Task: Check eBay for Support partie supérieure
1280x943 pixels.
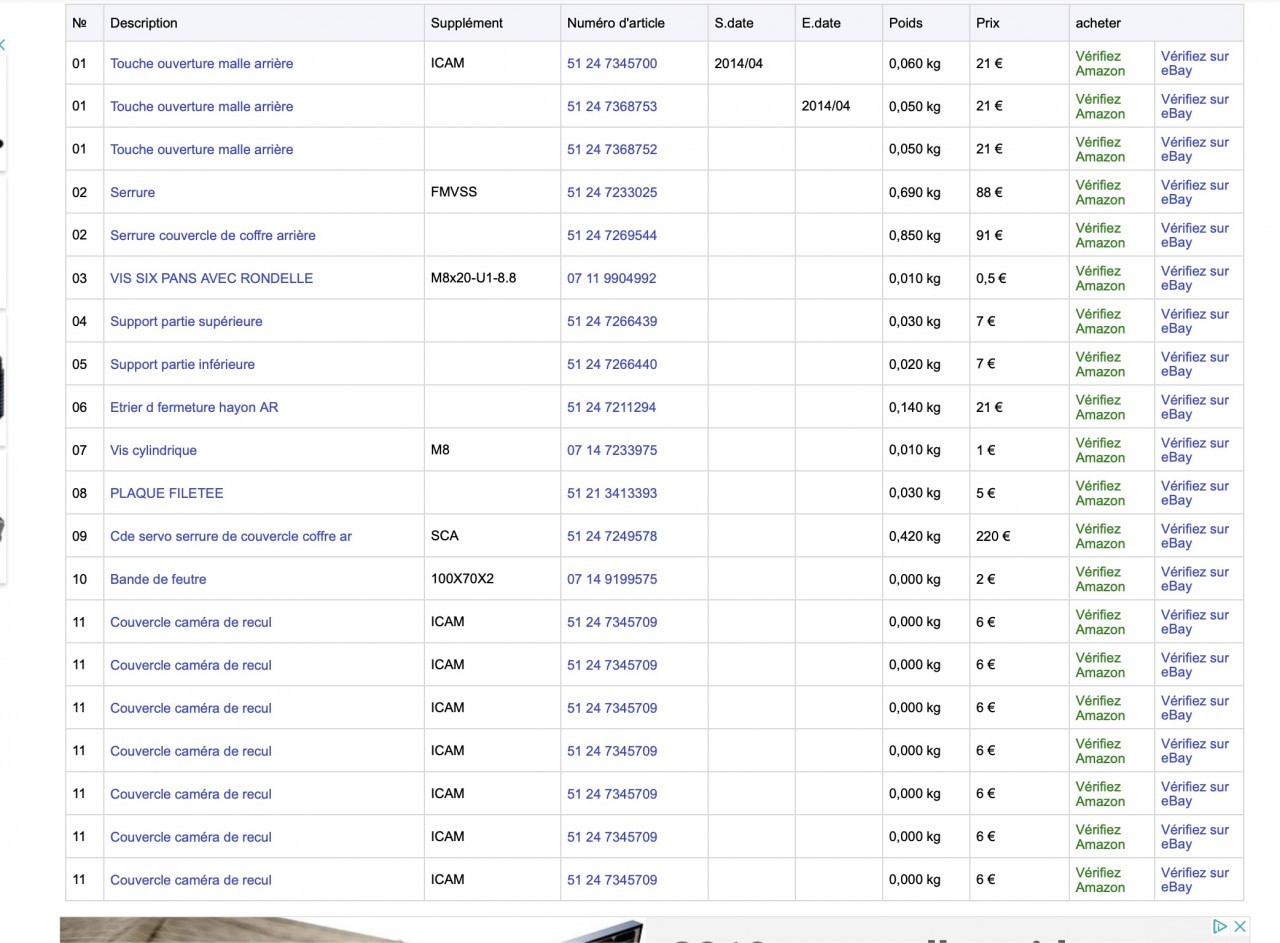Action: [x=1195, y=321]
